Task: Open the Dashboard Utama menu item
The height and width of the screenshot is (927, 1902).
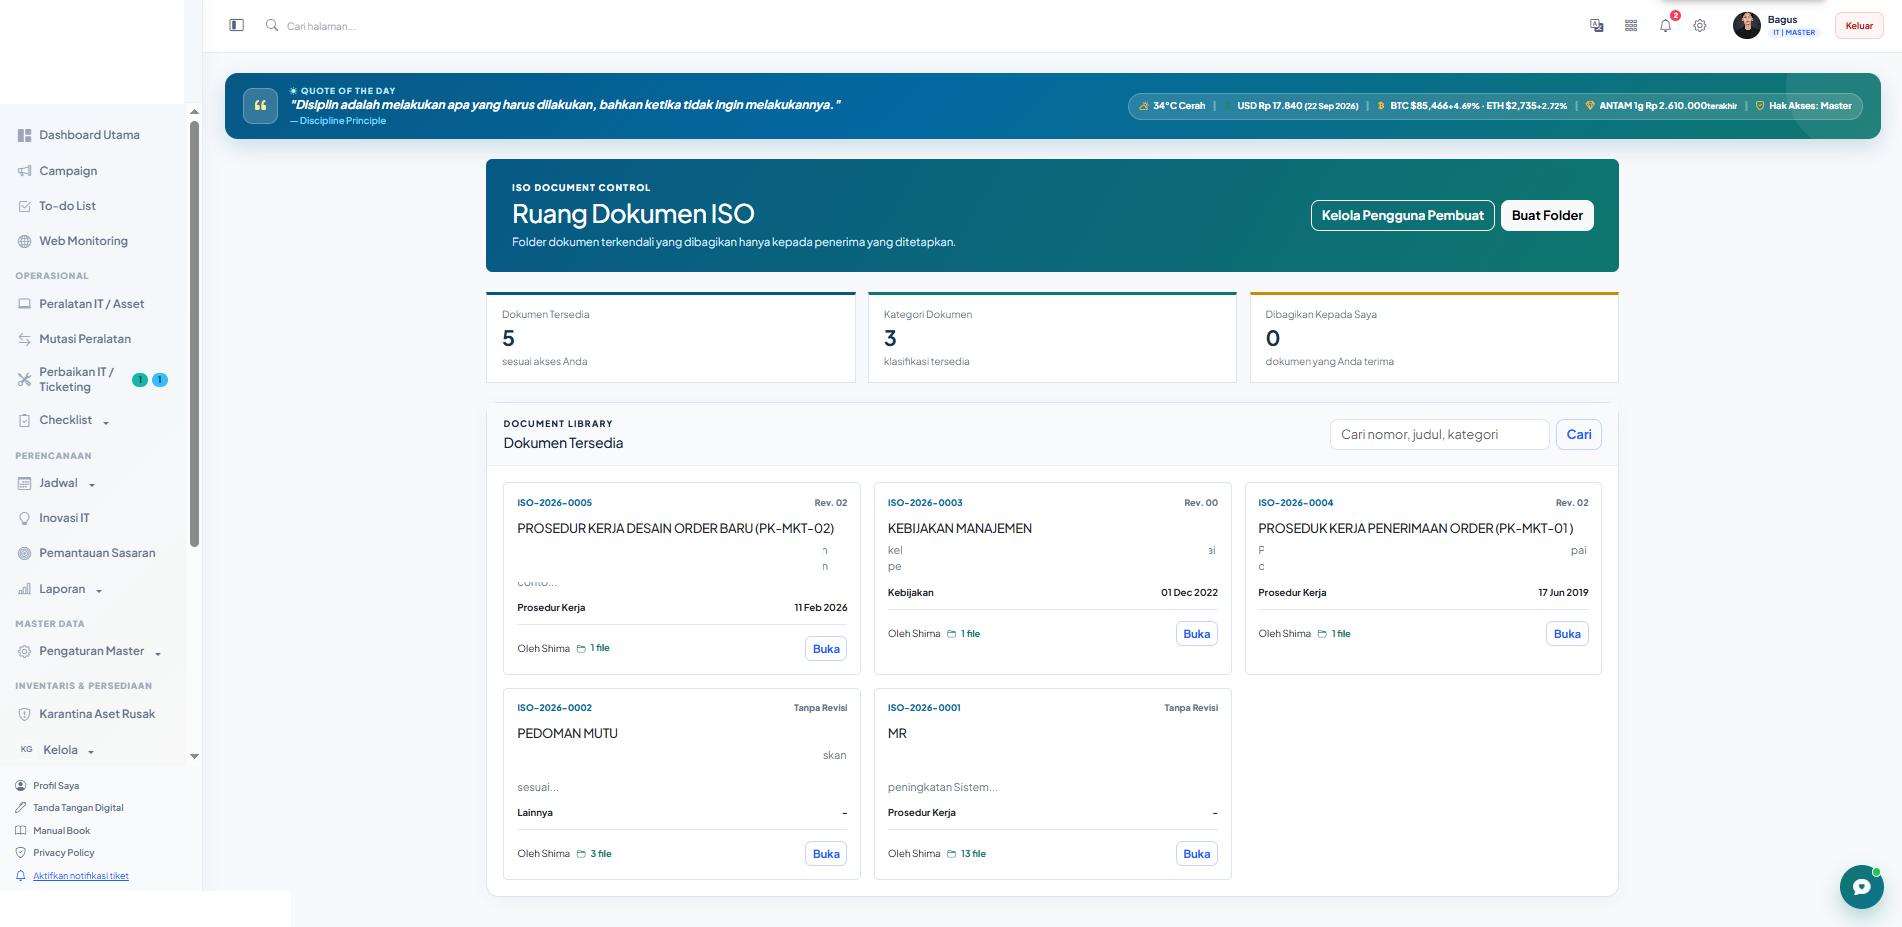Action: click(x=89, y=135)
